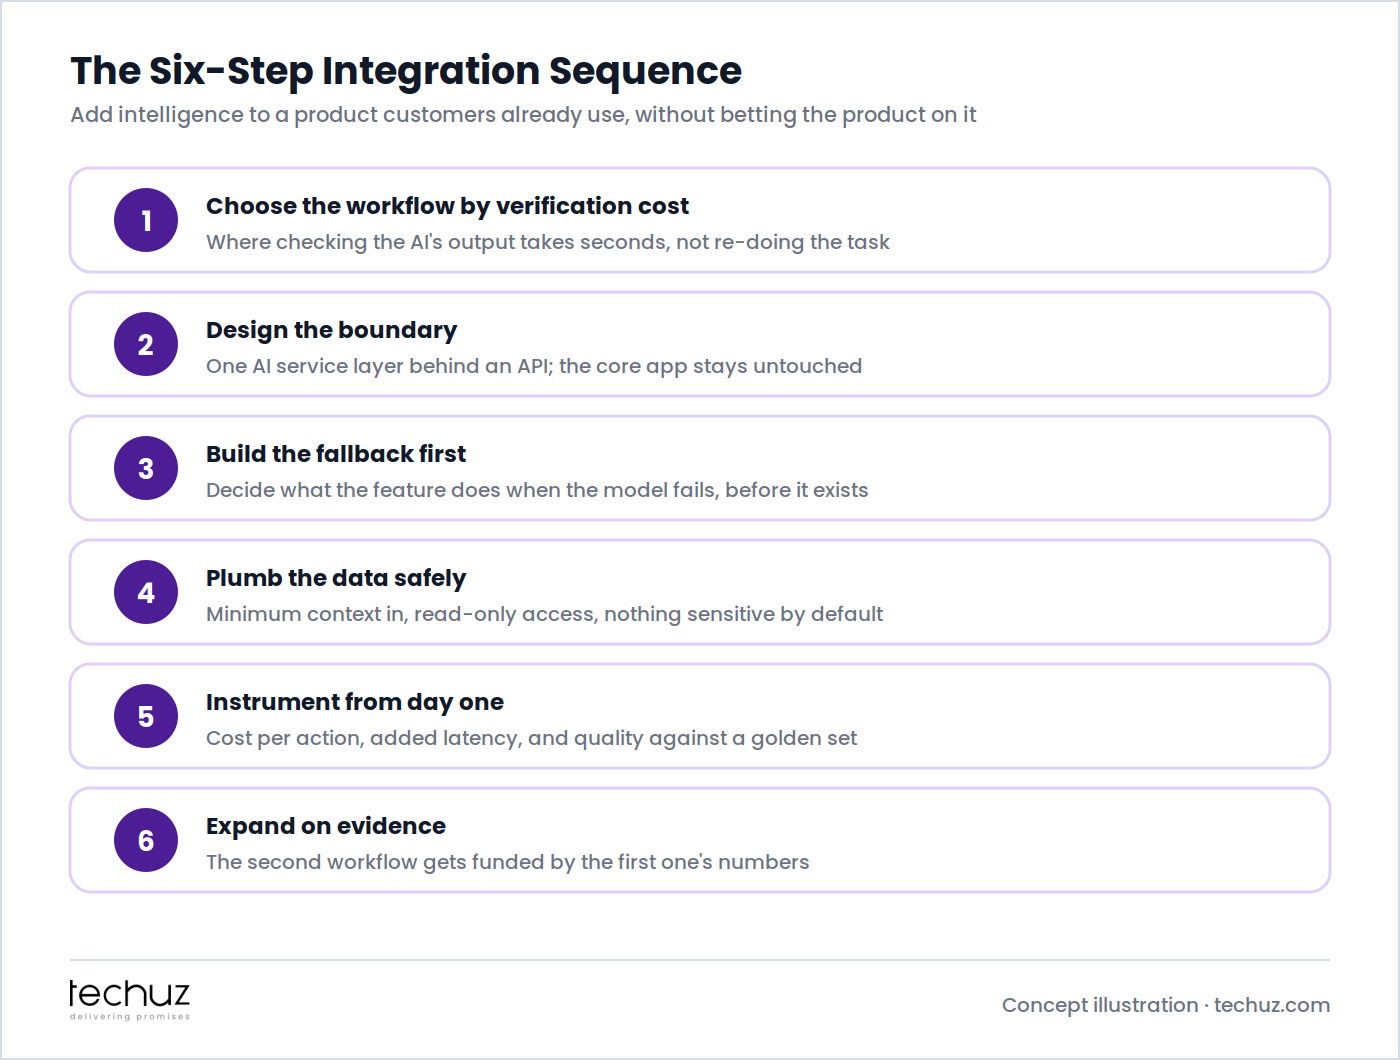This screenshot has height=1060, width=1400.
Task: Select heading 'Build the fallback first'
Action: click(336, 454)
